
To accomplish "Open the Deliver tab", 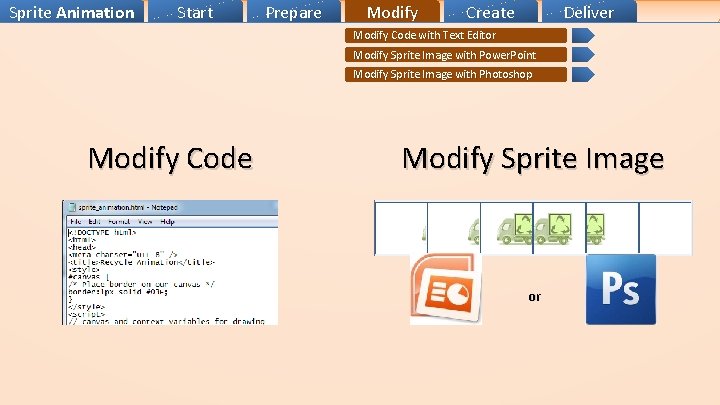I will coord(589,11).
